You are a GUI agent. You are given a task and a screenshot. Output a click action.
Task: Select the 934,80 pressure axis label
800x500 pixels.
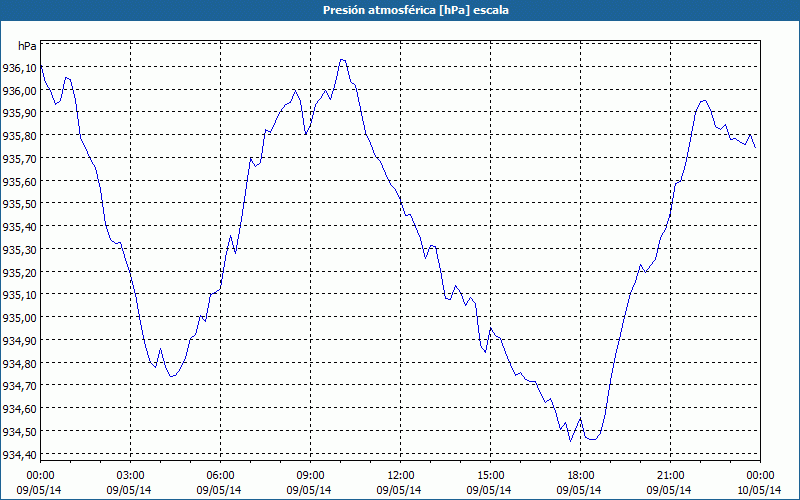(20, 364)
